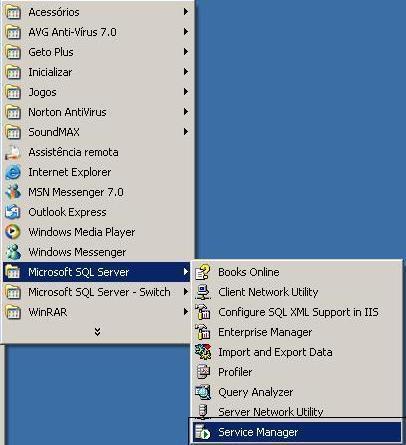Click the MSN Messenger 7.0 icon

pos(13,192)
